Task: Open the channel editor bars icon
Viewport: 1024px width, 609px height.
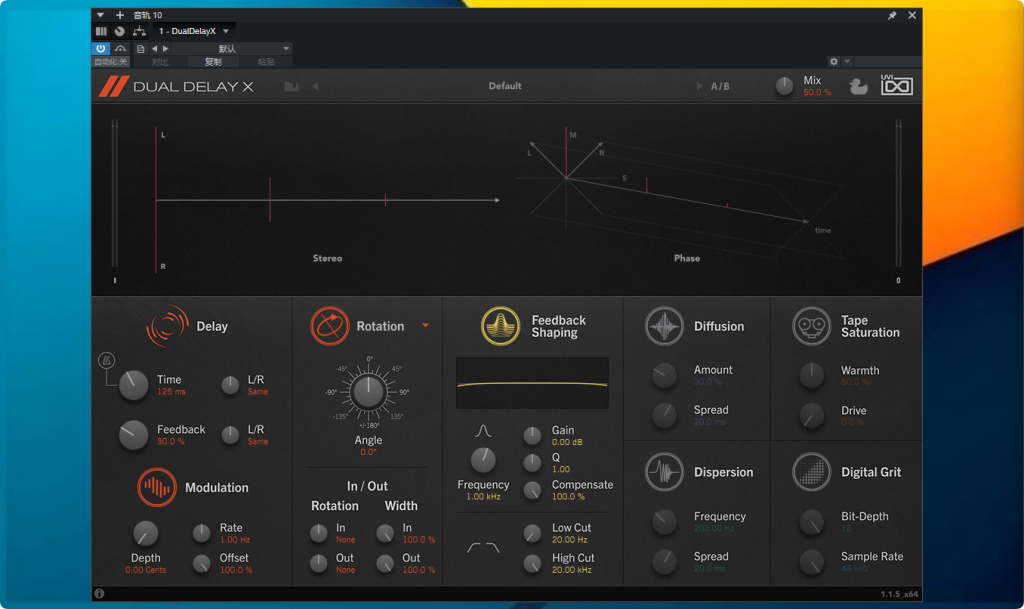Action: click(101, 31)
